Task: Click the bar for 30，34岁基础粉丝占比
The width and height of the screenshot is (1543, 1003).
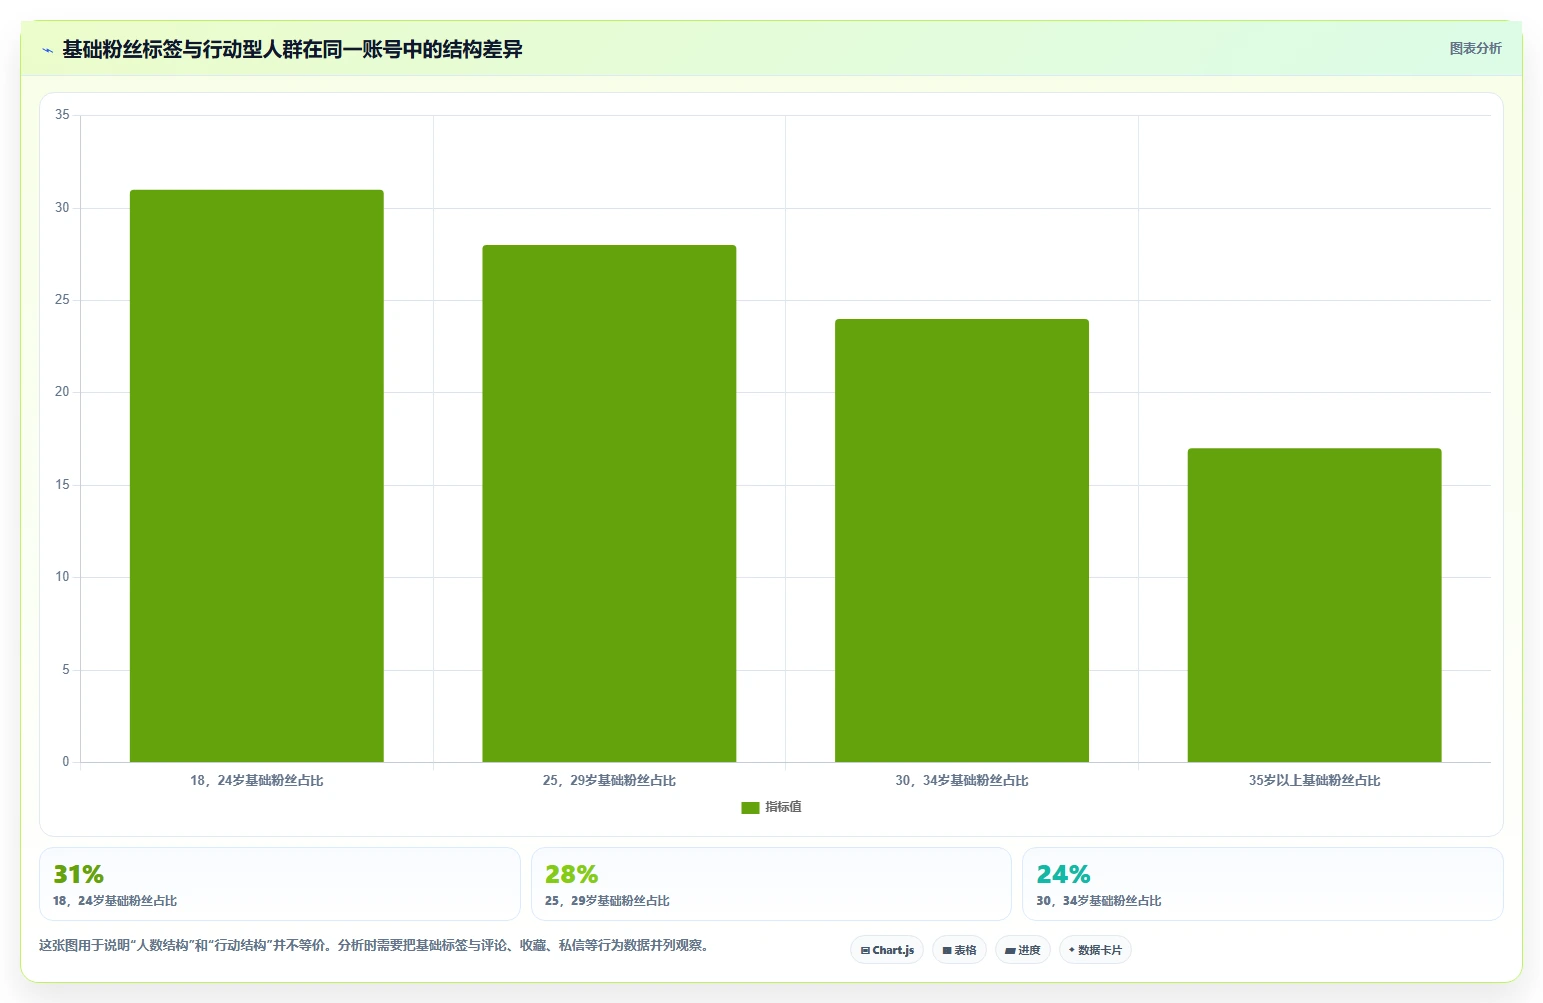Action: coord(962,541)
